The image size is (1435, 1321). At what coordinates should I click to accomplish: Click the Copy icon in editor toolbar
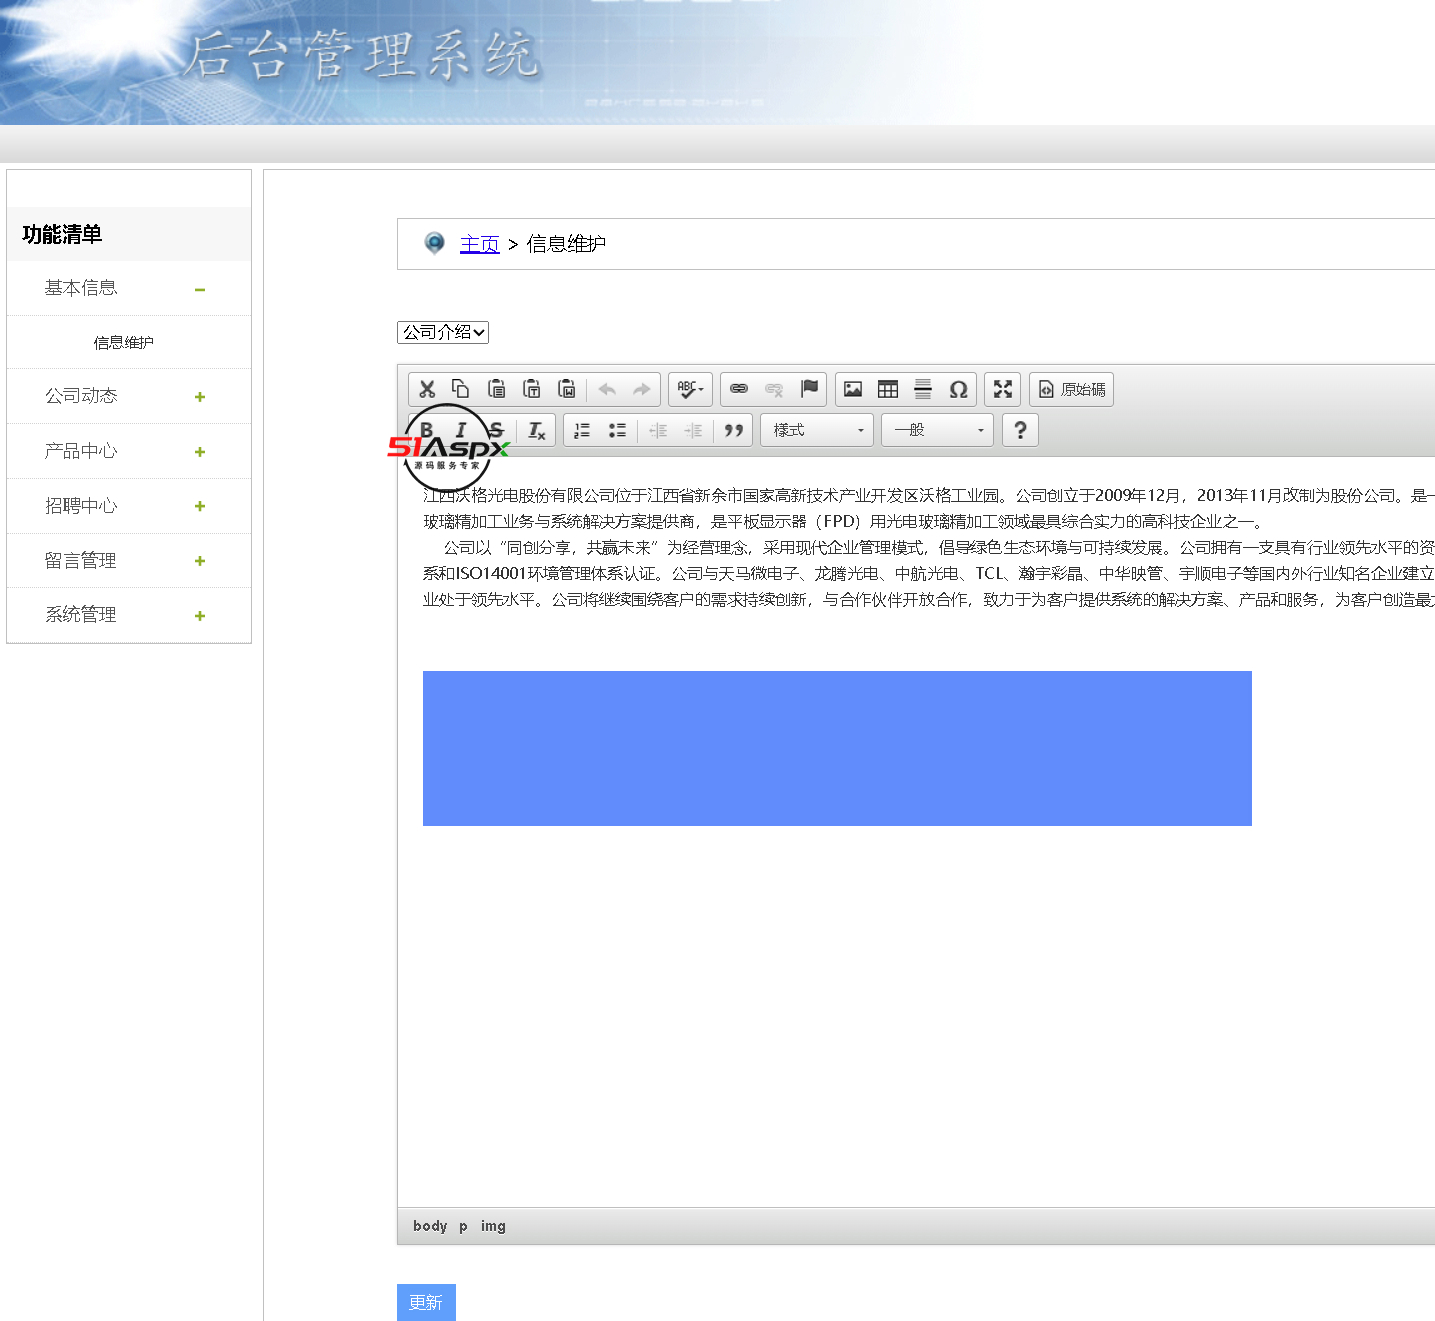point(461,389)
